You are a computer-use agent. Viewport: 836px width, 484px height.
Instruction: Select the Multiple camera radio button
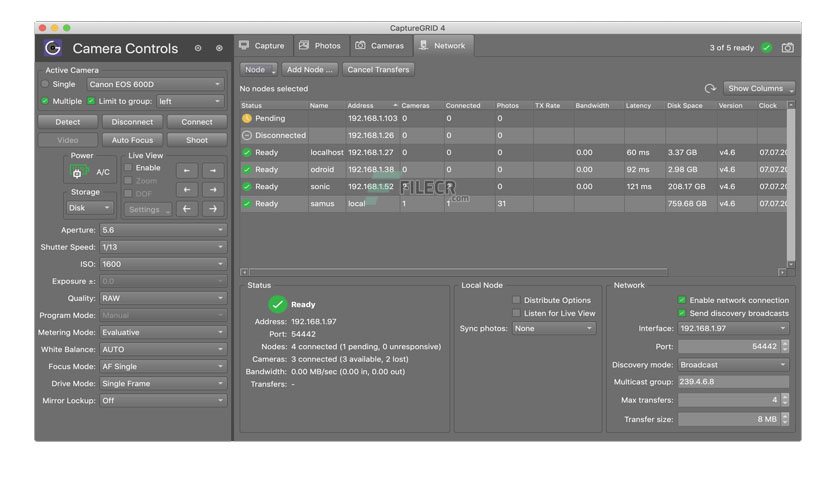click(x=45, y=101)
